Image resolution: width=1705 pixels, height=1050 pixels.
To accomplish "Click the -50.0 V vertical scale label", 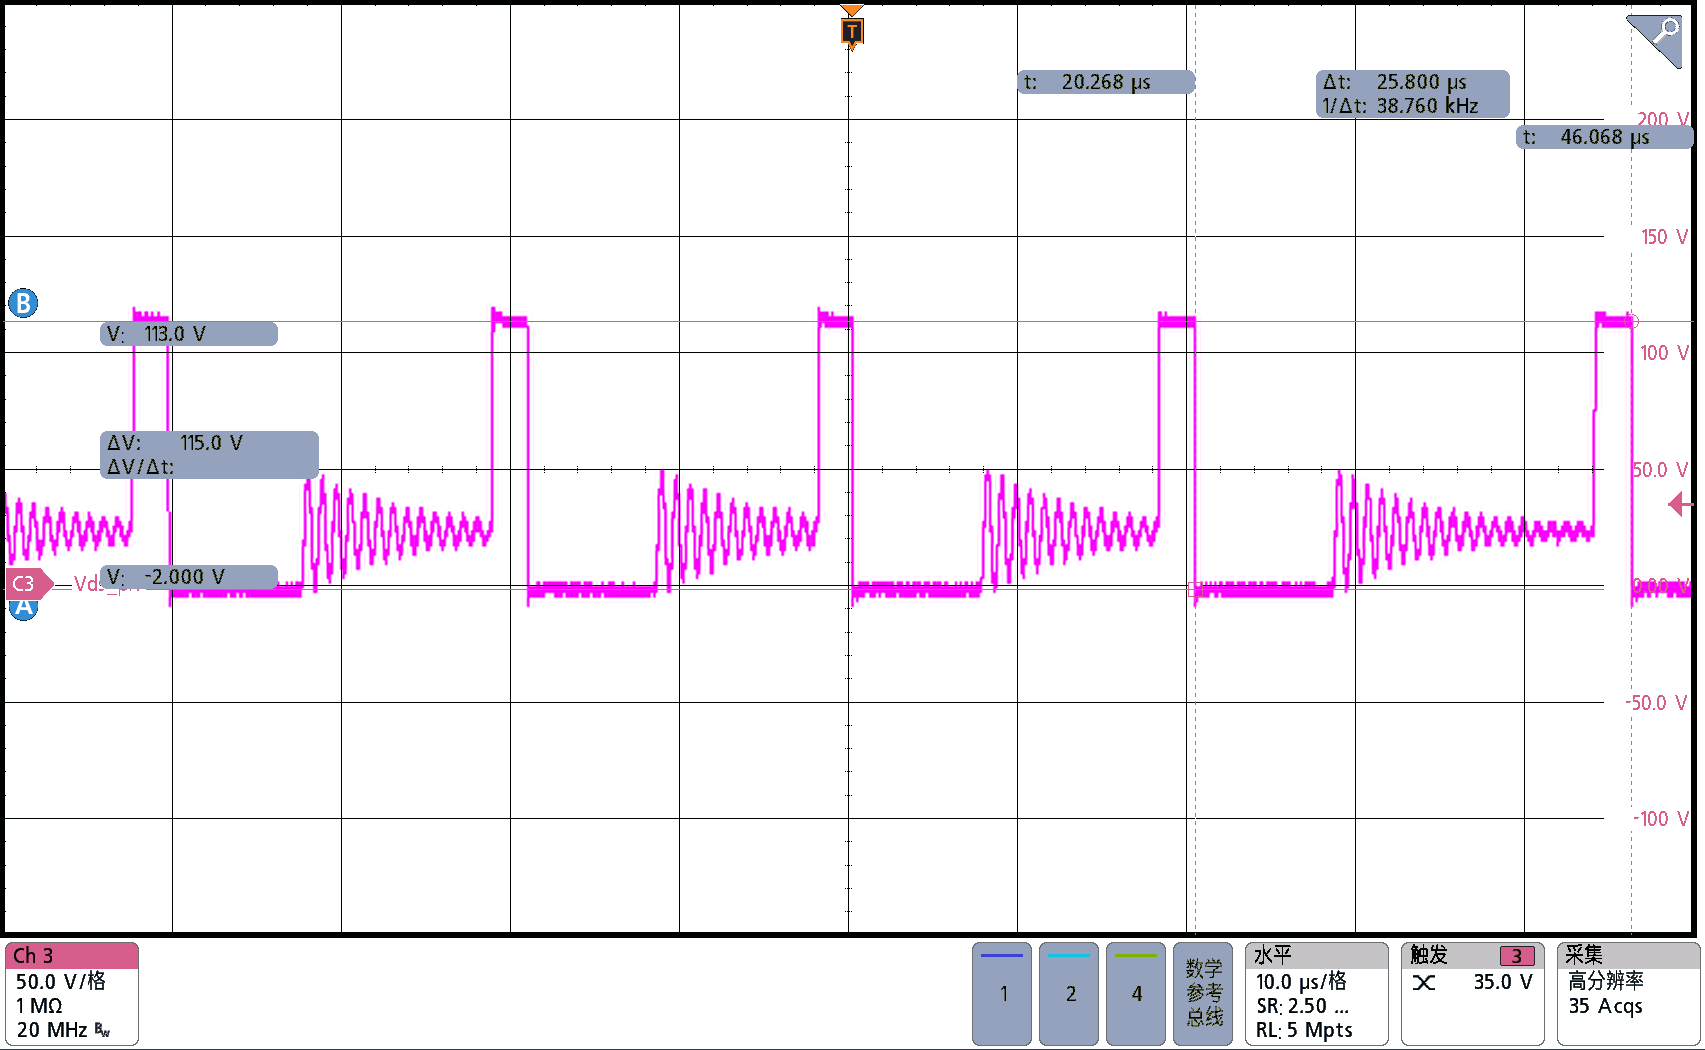I will pos(1656,703).
